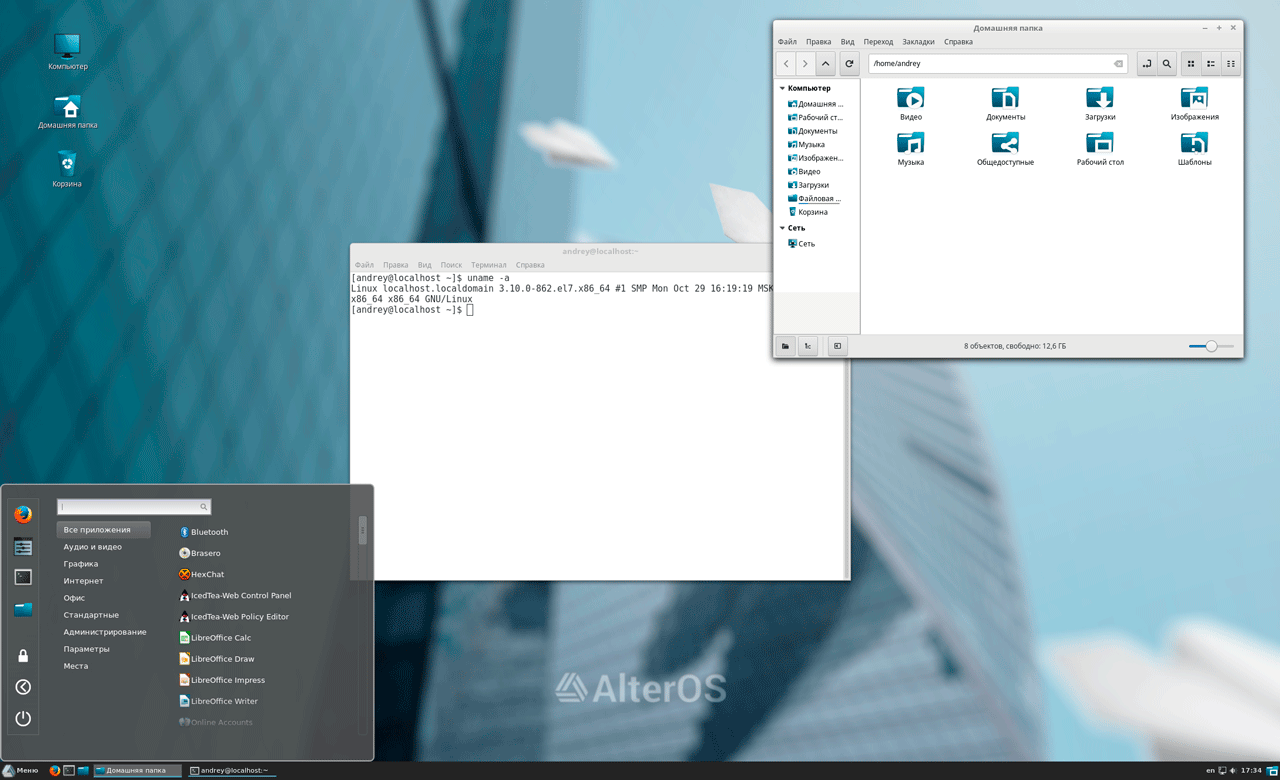Open the Файл menu in file manager
Image resolution: width=1280 pixels, height=780 pixels.
pos(787,42)
